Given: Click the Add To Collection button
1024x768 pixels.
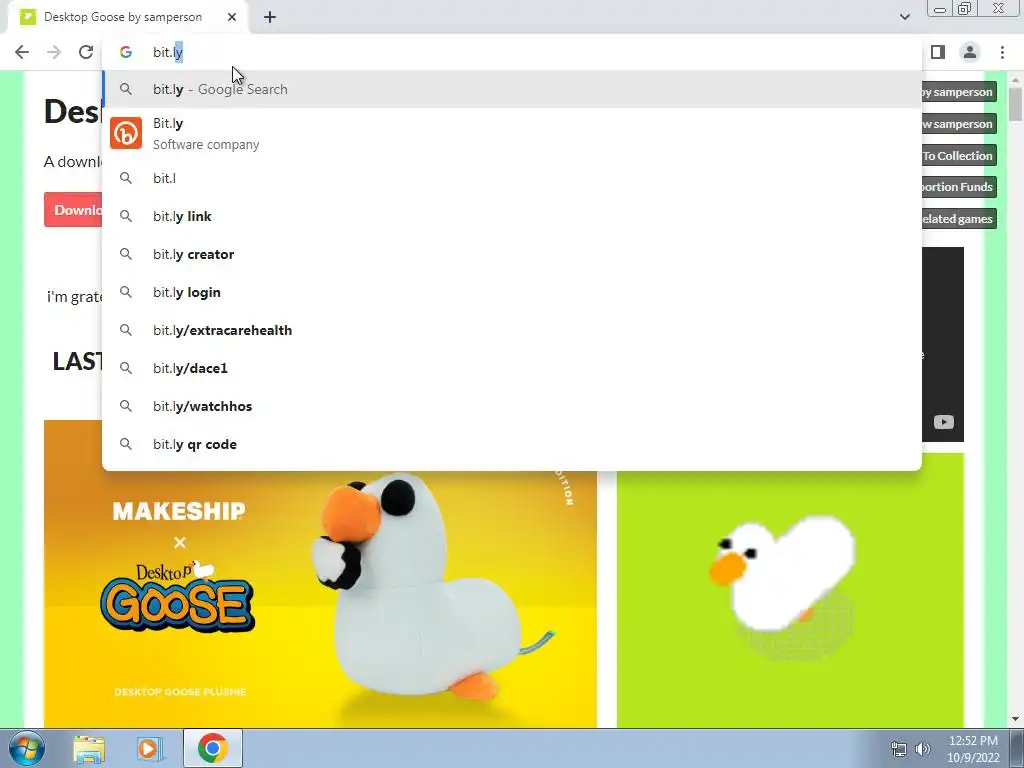Looking at the screenshot, I should click(x=959, y=155).
